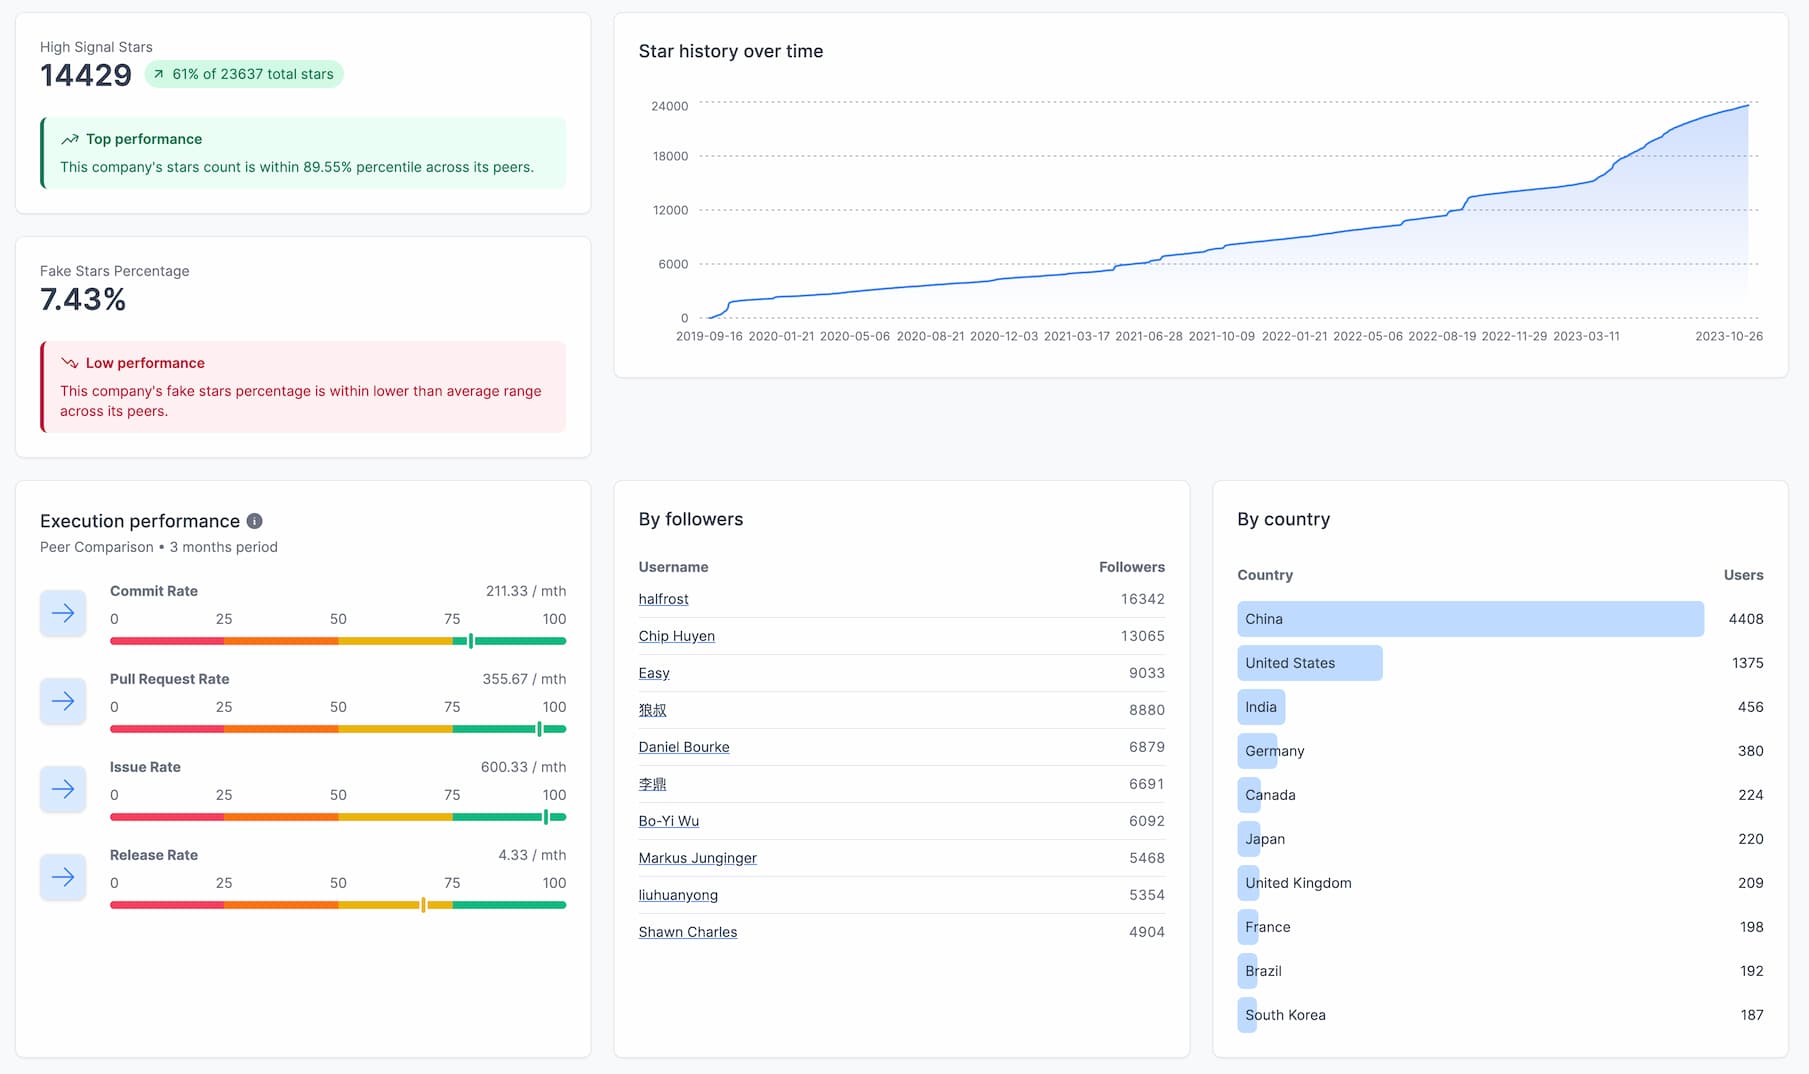
Task: Click the trend arrow in the stars badge
Action: tap(160, 73)
